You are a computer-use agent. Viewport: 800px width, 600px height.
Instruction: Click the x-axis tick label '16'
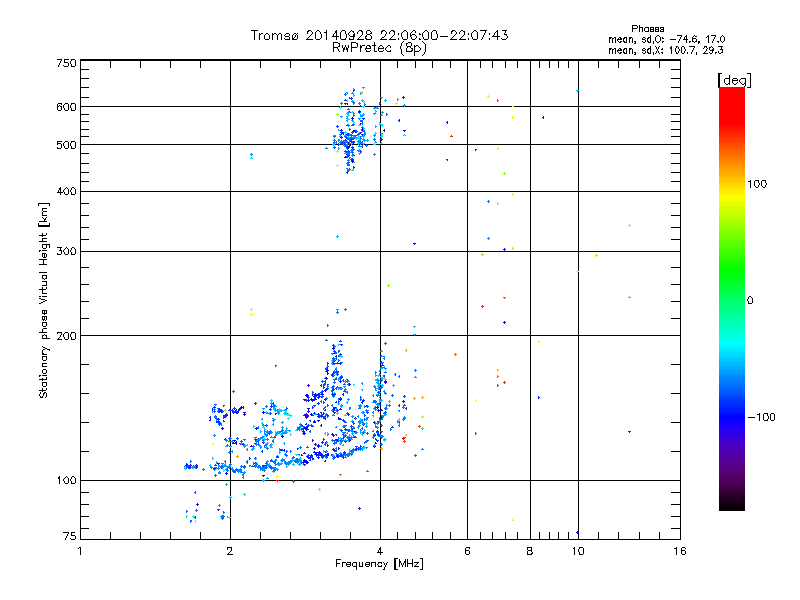tap(680, 551)
